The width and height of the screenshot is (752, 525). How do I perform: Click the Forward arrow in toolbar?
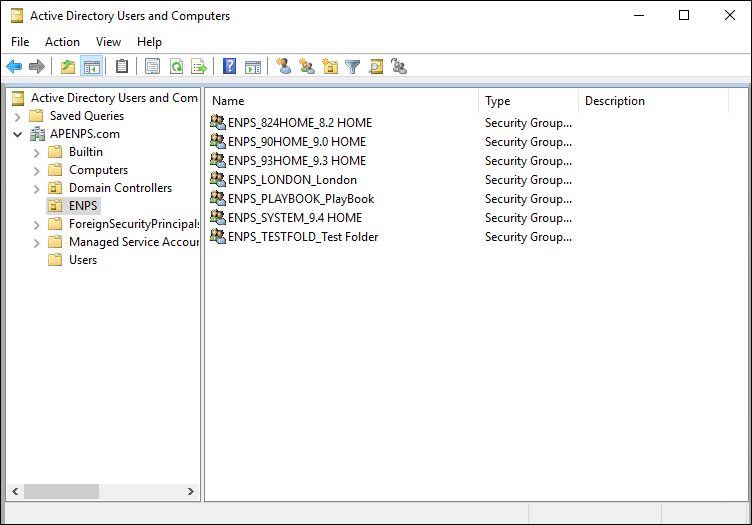(37, 66)
